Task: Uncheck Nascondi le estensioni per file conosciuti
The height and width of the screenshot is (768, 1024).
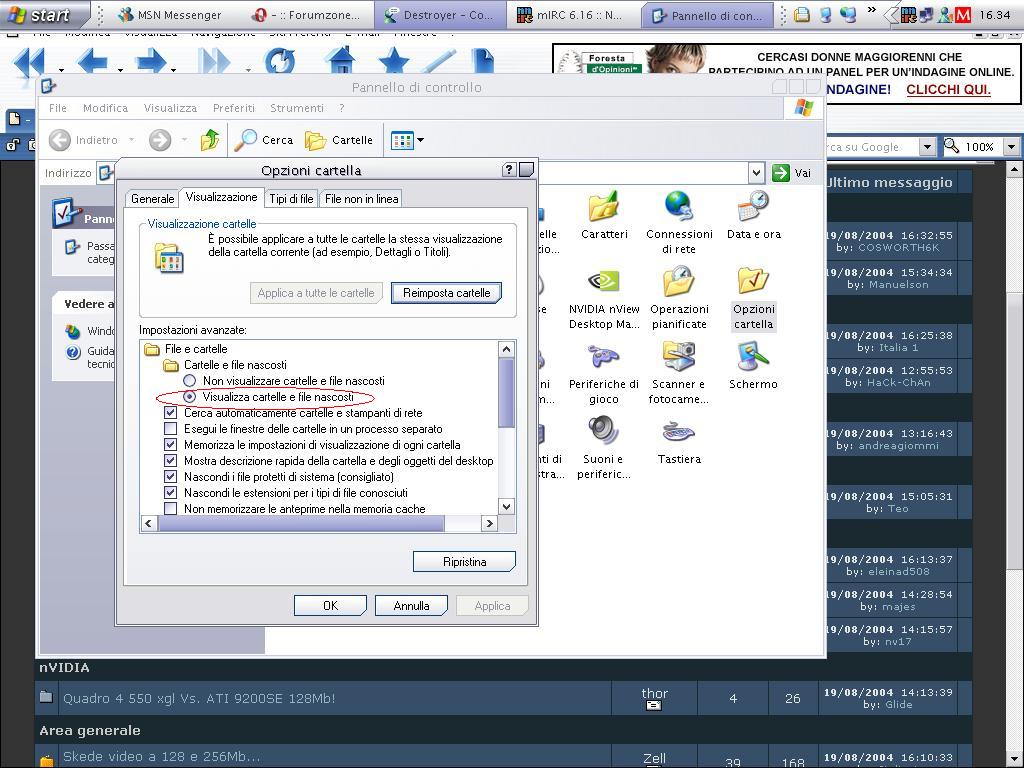Action: click(170, 493)
